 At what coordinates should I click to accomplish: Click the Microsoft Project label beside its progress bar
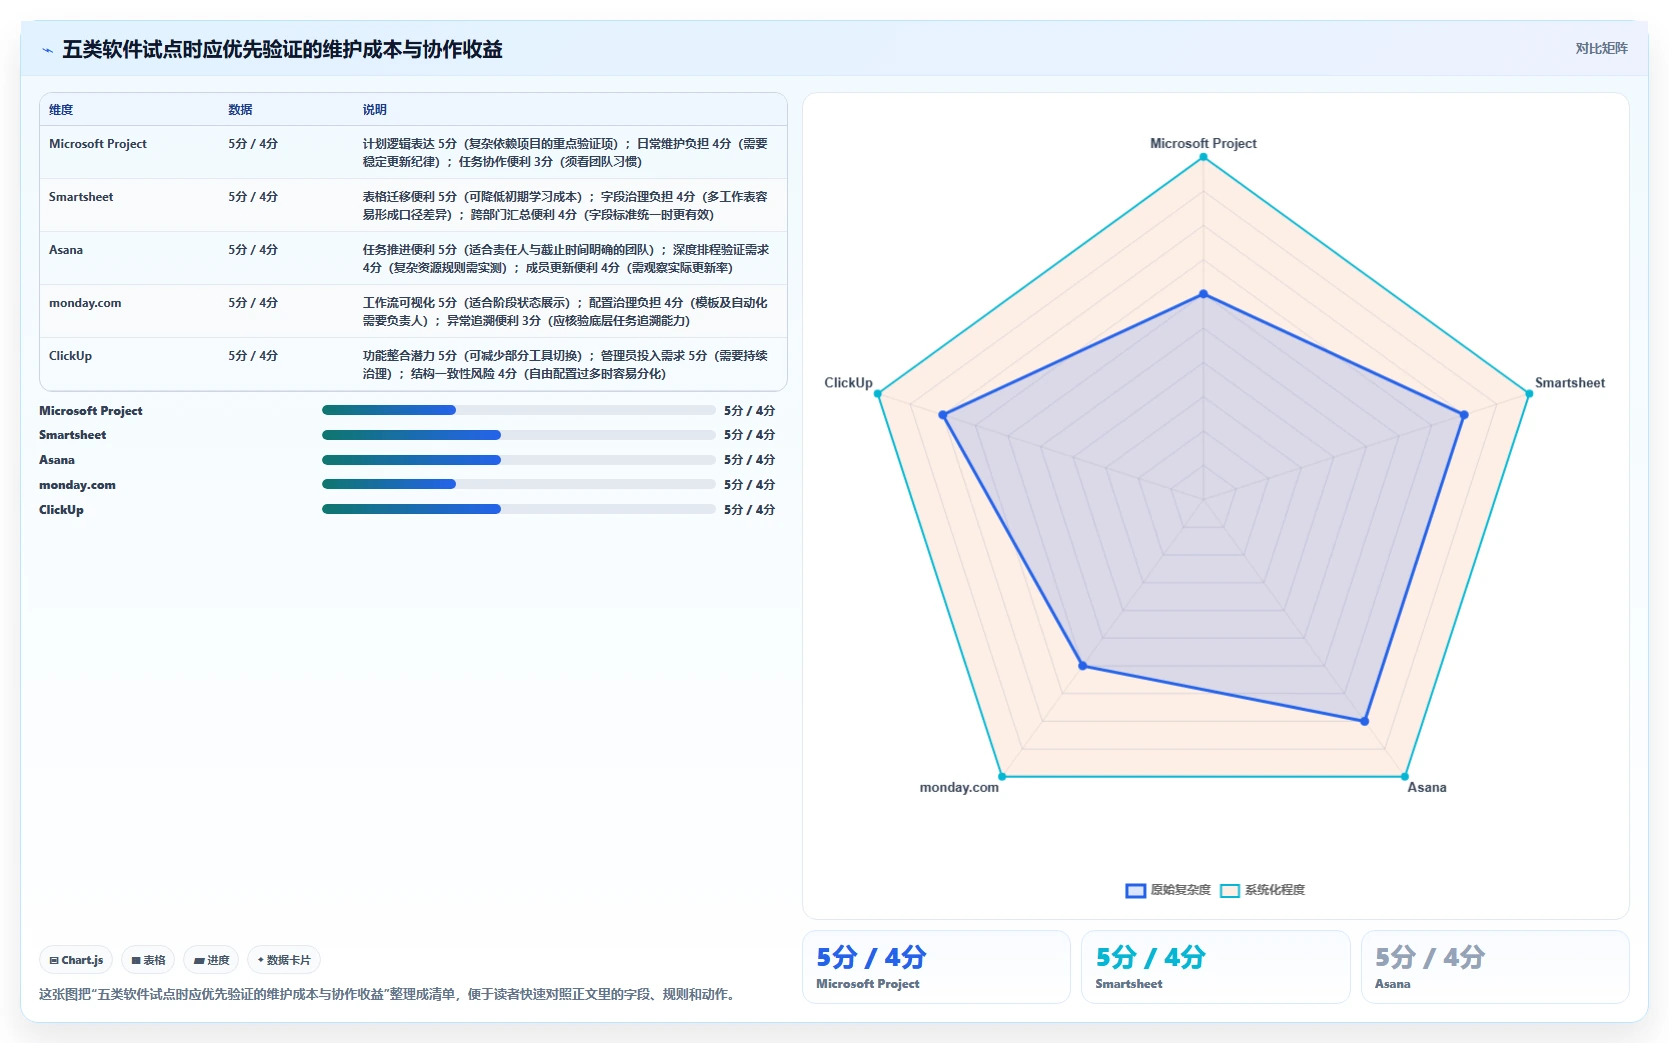coord(91,411)
